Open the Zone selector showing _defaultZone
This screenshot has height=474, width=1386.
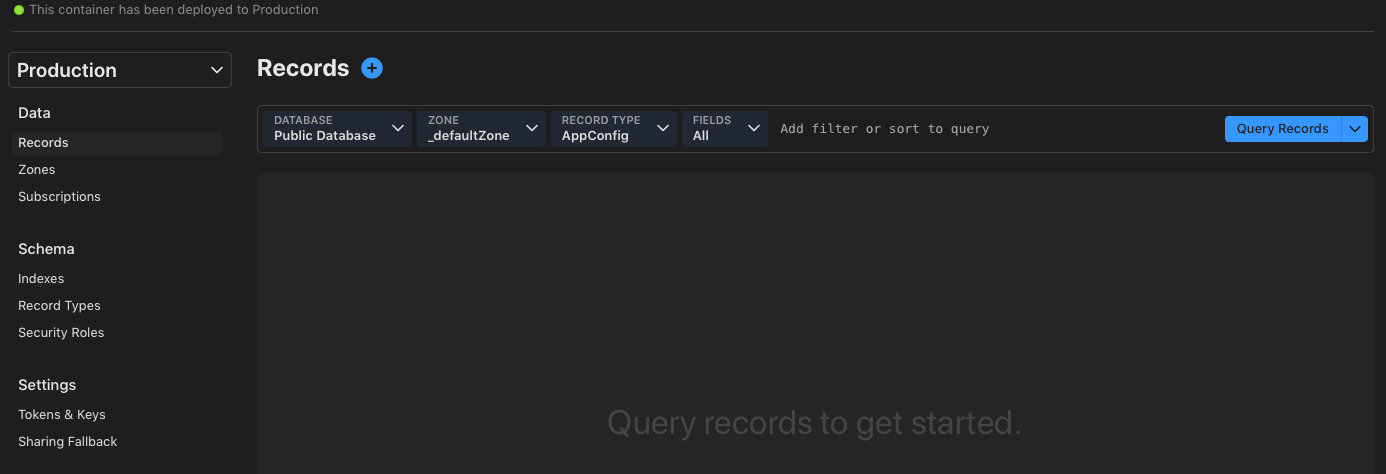481,129
